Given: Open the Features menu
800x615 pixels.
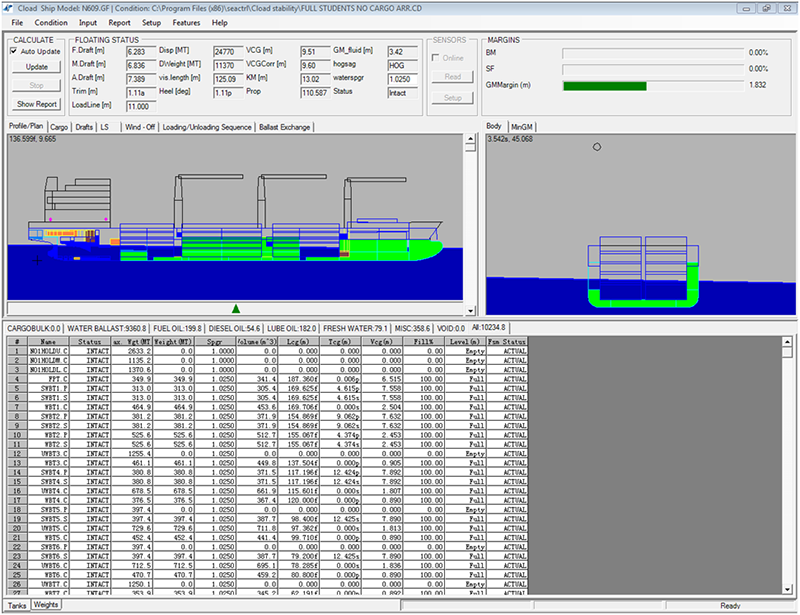Looking at the screenshot, I should tap(186, 22).
